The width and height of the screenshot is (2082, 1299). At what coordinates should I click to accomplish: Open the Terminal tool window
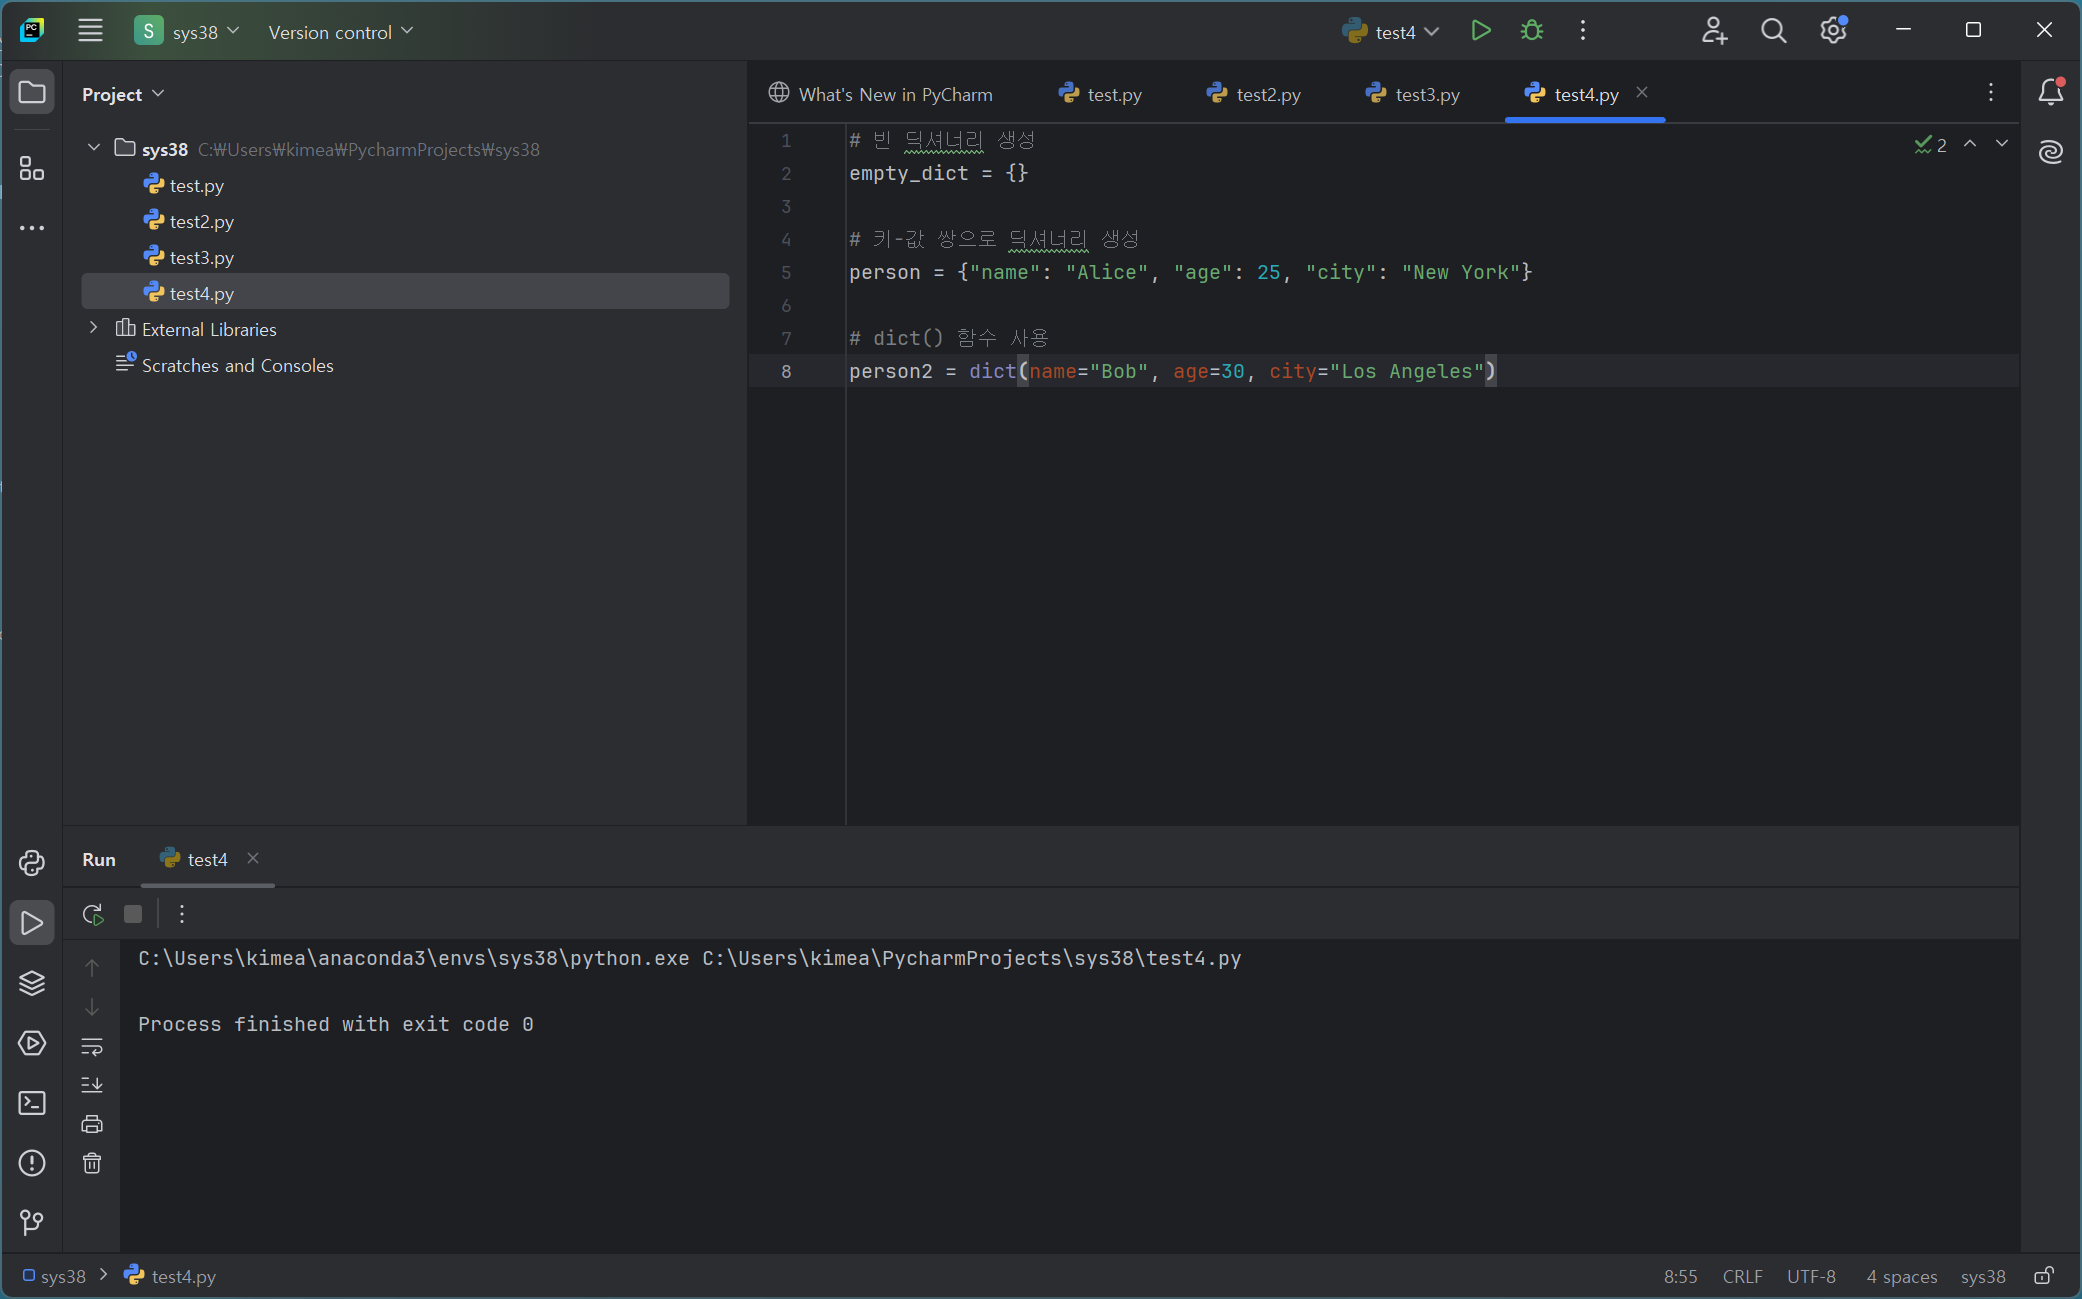(32, 1103)
